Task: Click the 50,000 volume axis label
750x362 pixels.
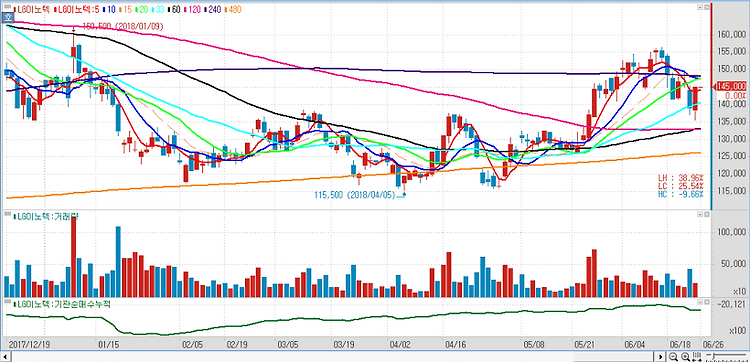Action: pyautogui.click(x=734, y=263)
